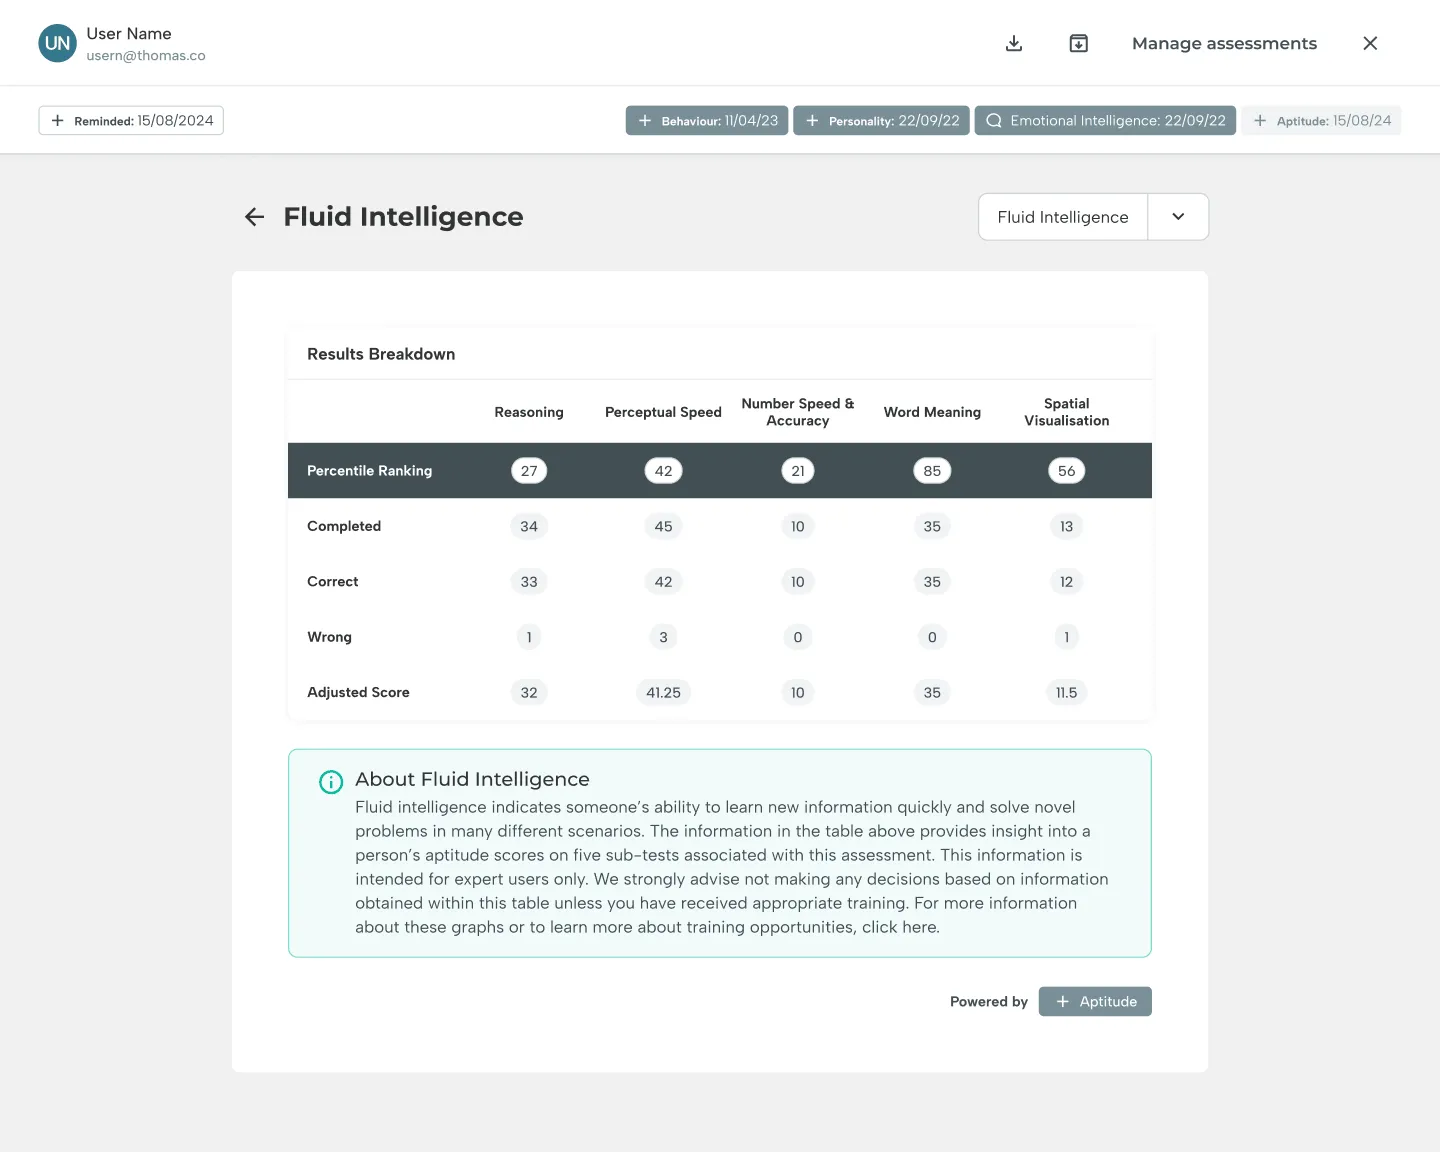
Task: Click the About Fluid Intelligence heading
Action: (x=472, y=779)
